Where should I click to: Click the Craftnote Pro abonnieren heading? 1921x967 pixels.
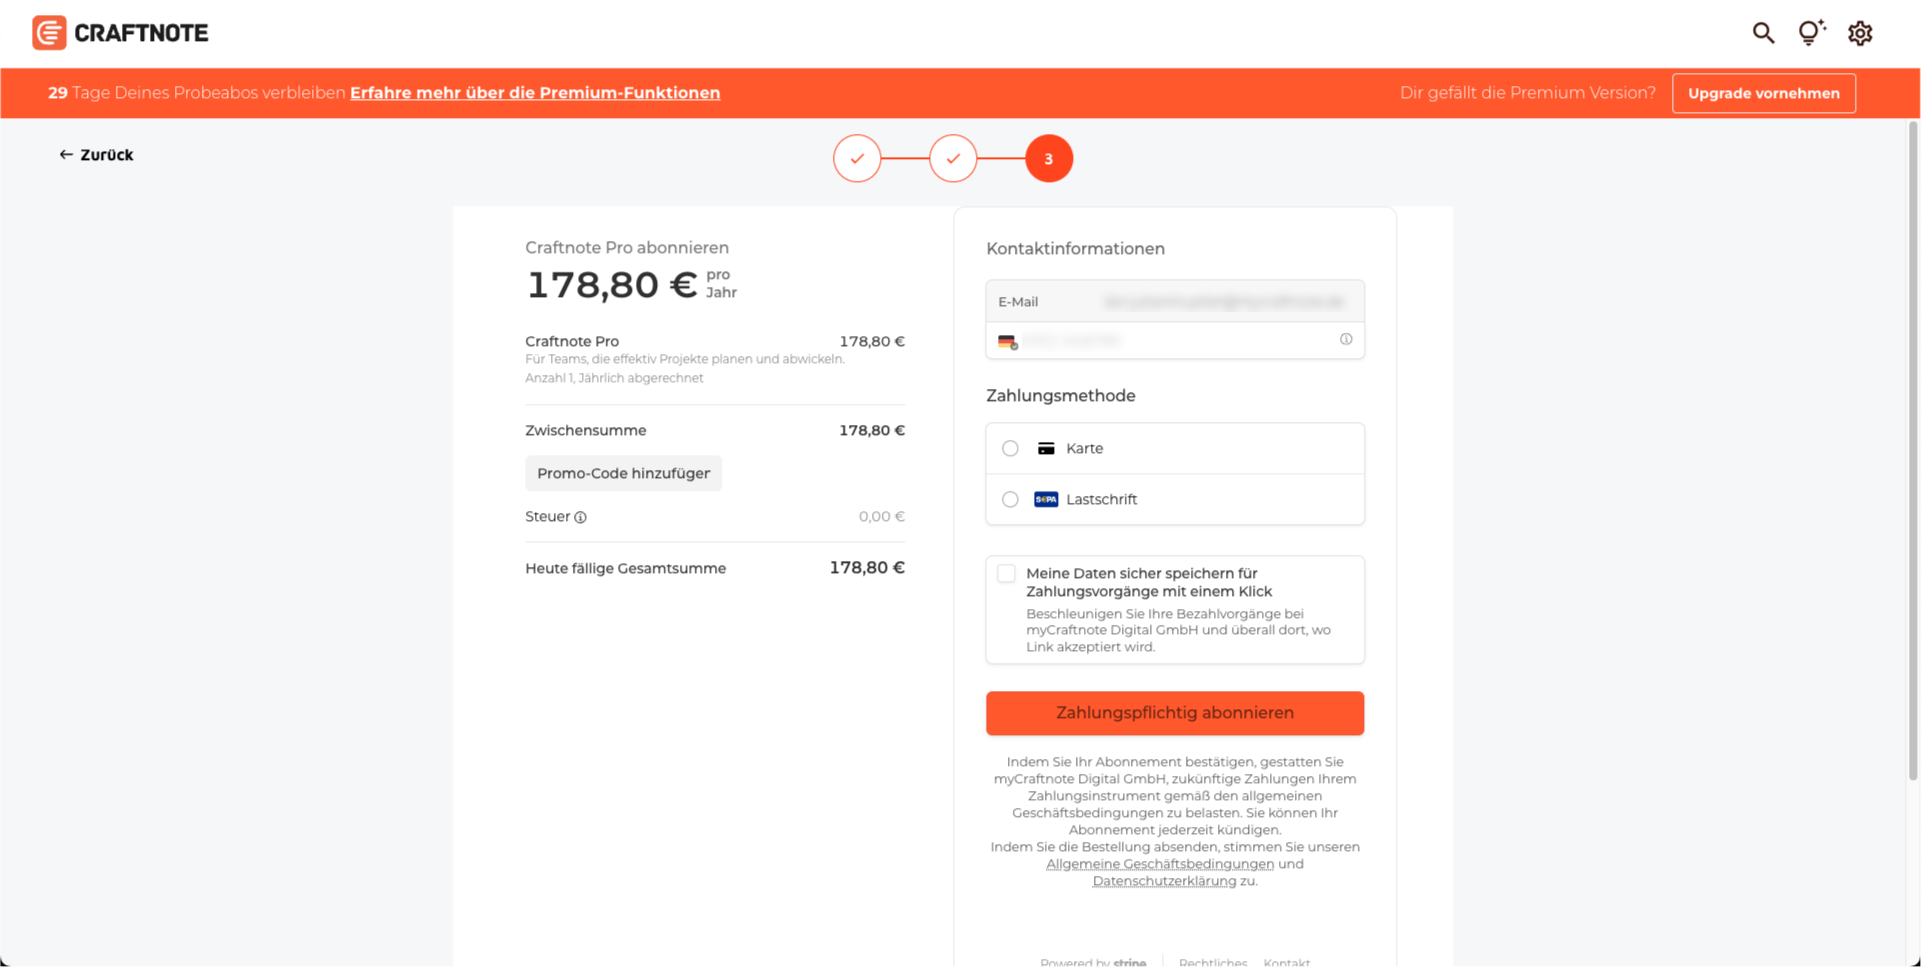[x=627, y=247]
